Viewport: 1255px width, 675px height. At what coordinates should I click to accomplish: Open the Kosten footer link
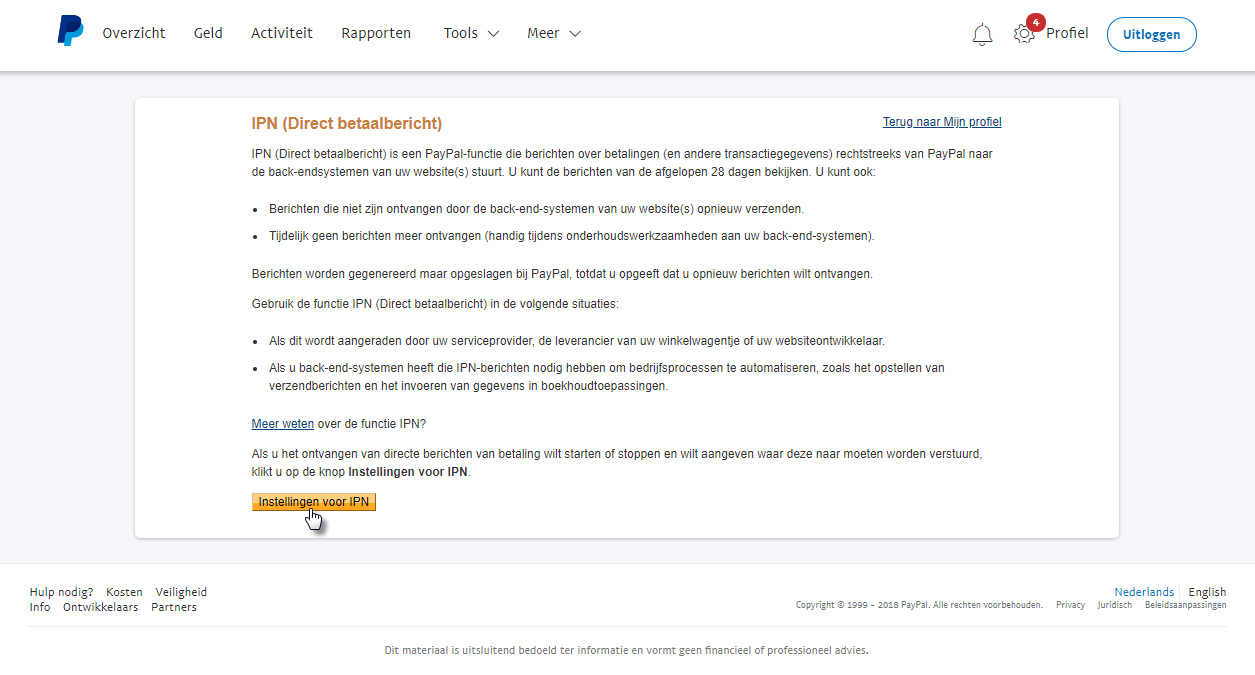pos(124,592)
